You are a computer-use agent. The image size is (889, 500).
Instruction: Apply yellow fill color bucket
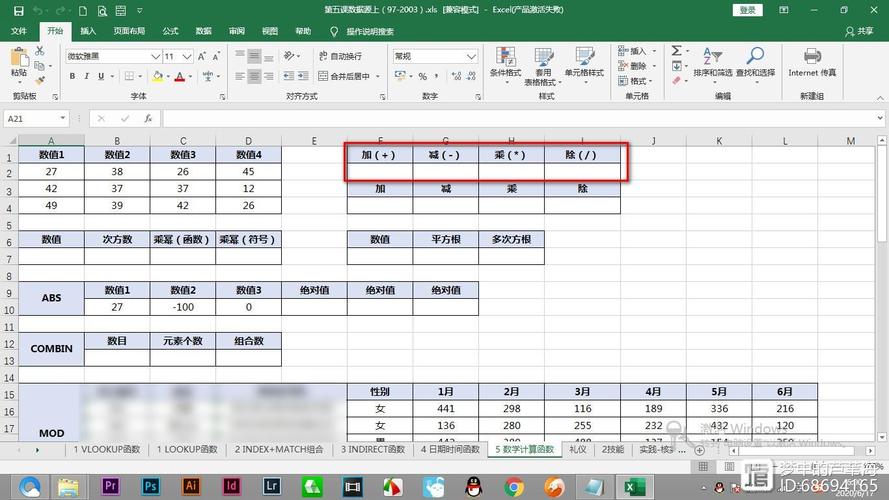pyautogui.click(x=158, y=76)
